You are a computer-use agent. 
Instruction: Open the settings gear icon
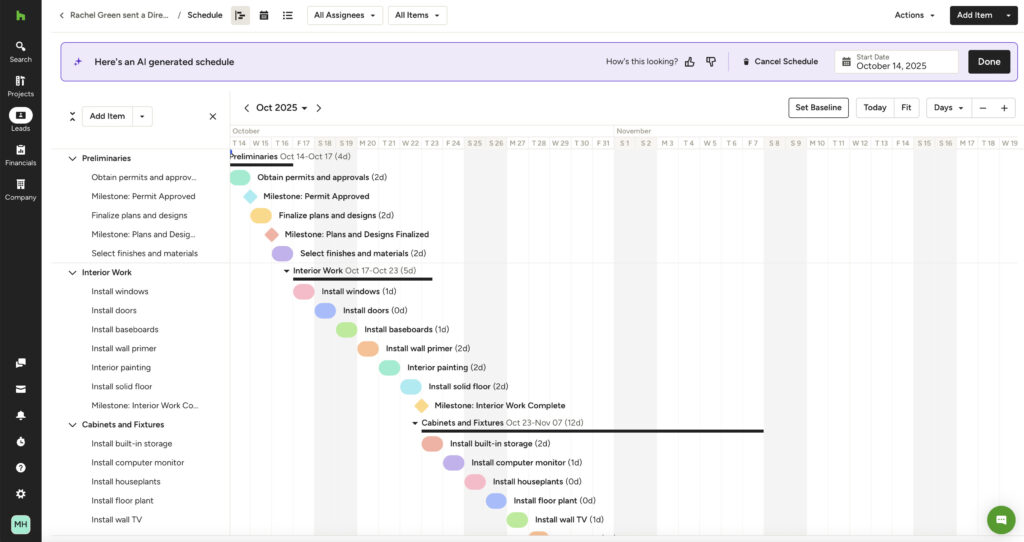pos(20,494)
